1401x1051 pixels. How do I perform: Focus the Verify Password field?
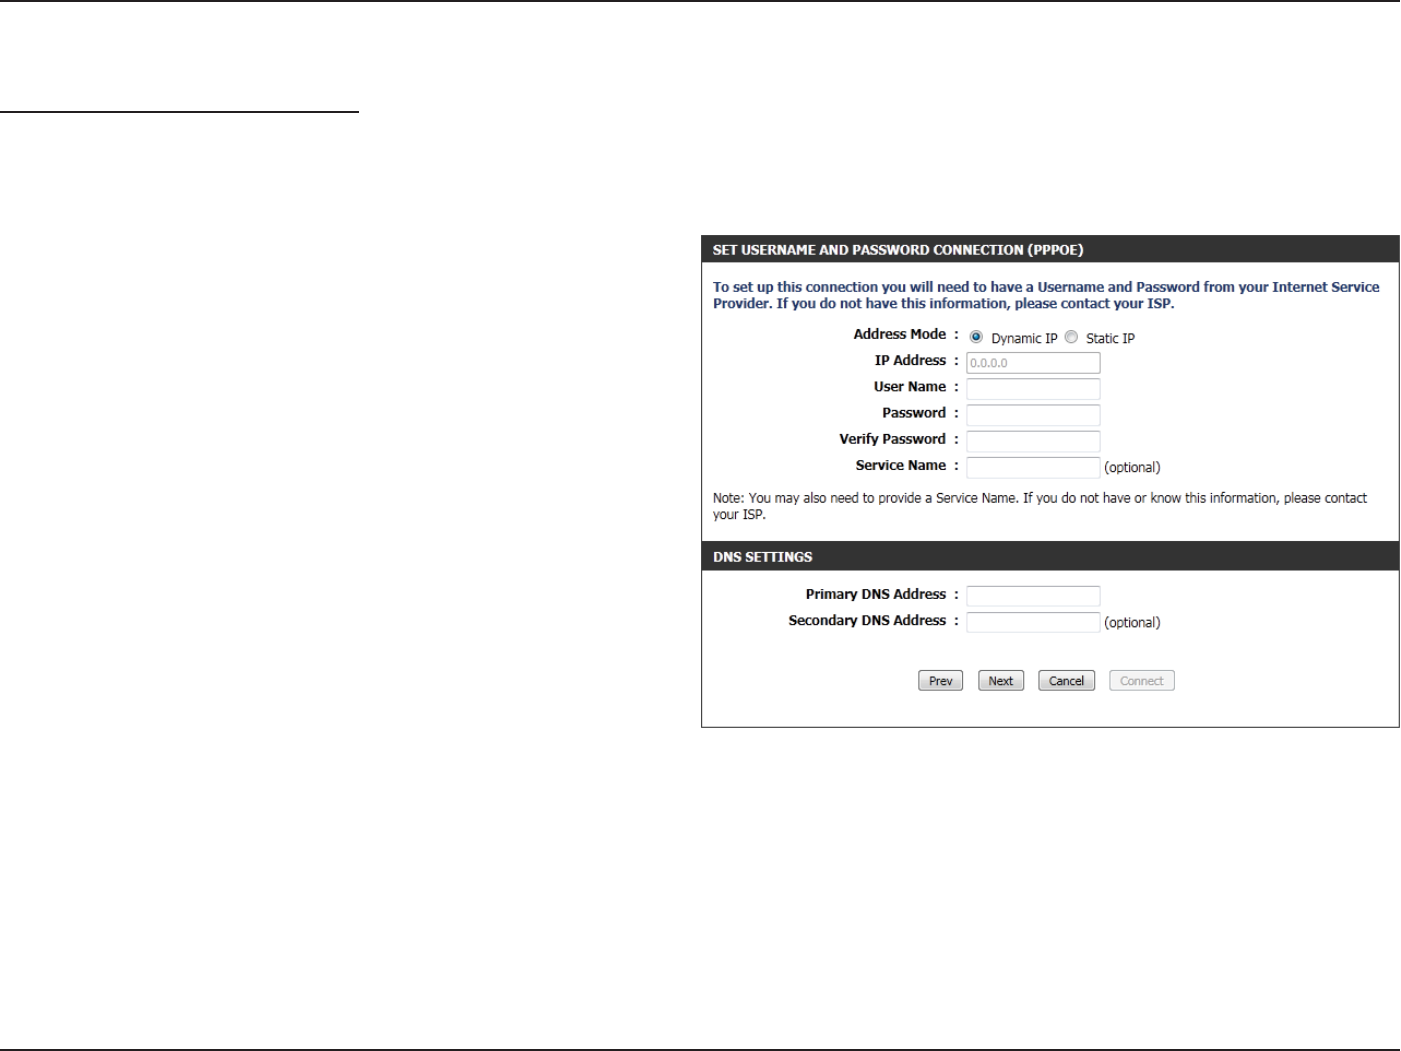(1033, 441)
